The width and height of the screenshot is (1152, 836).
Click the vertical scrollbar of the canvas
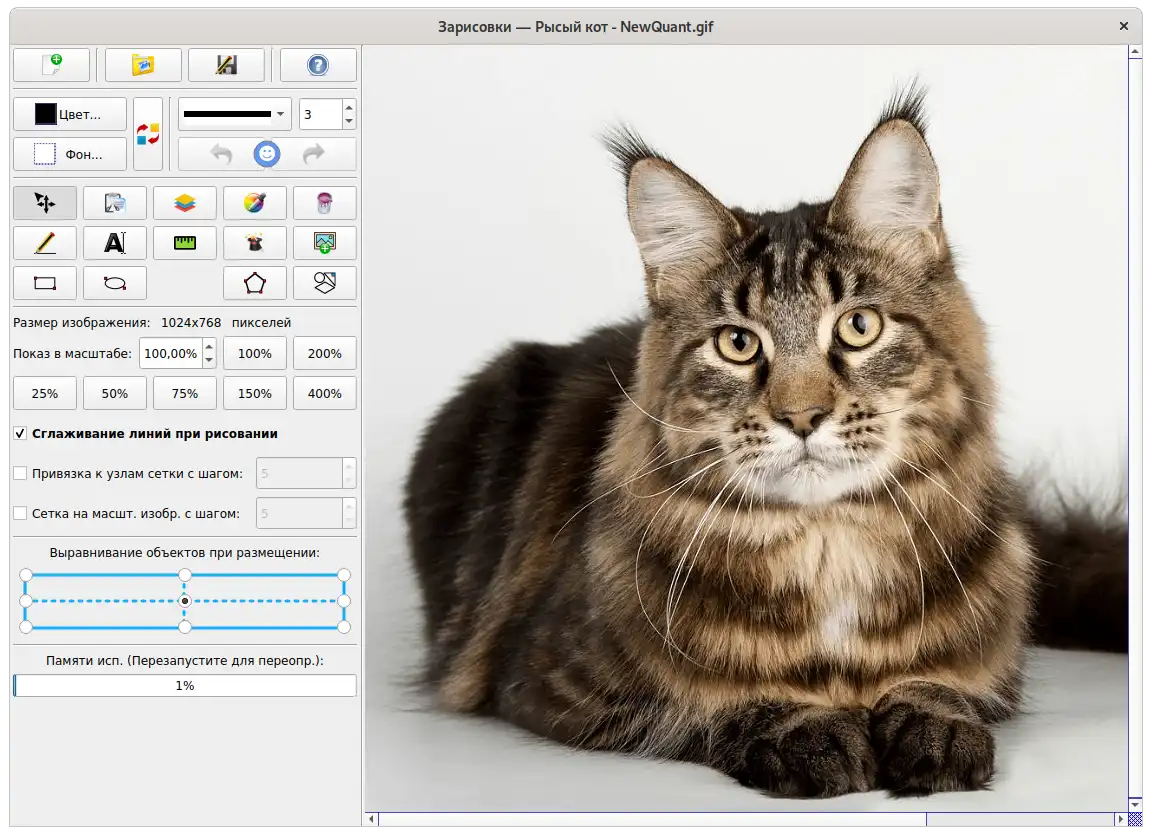1134,429
